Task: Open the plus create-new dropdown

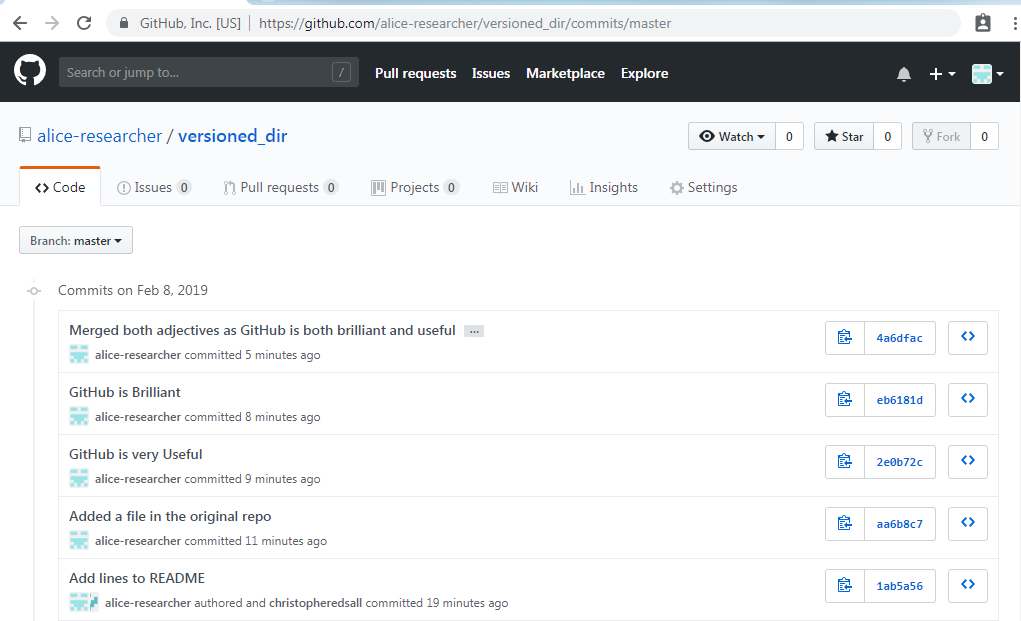Action: click(x=942, y=74)
